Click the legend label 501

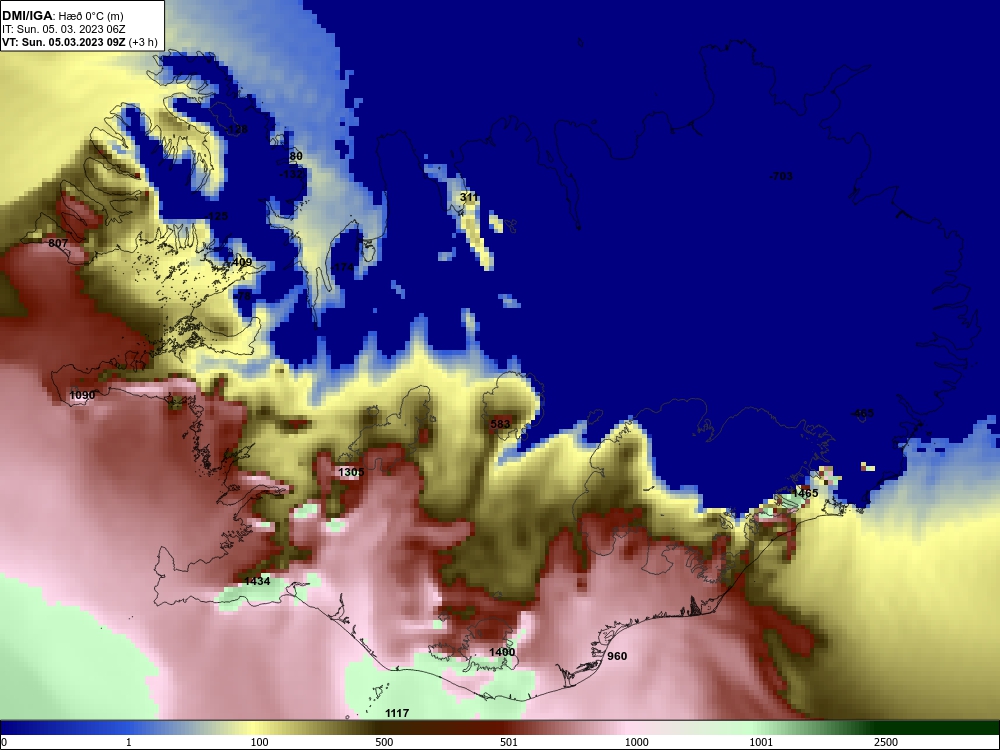click(x=509, y=742)
